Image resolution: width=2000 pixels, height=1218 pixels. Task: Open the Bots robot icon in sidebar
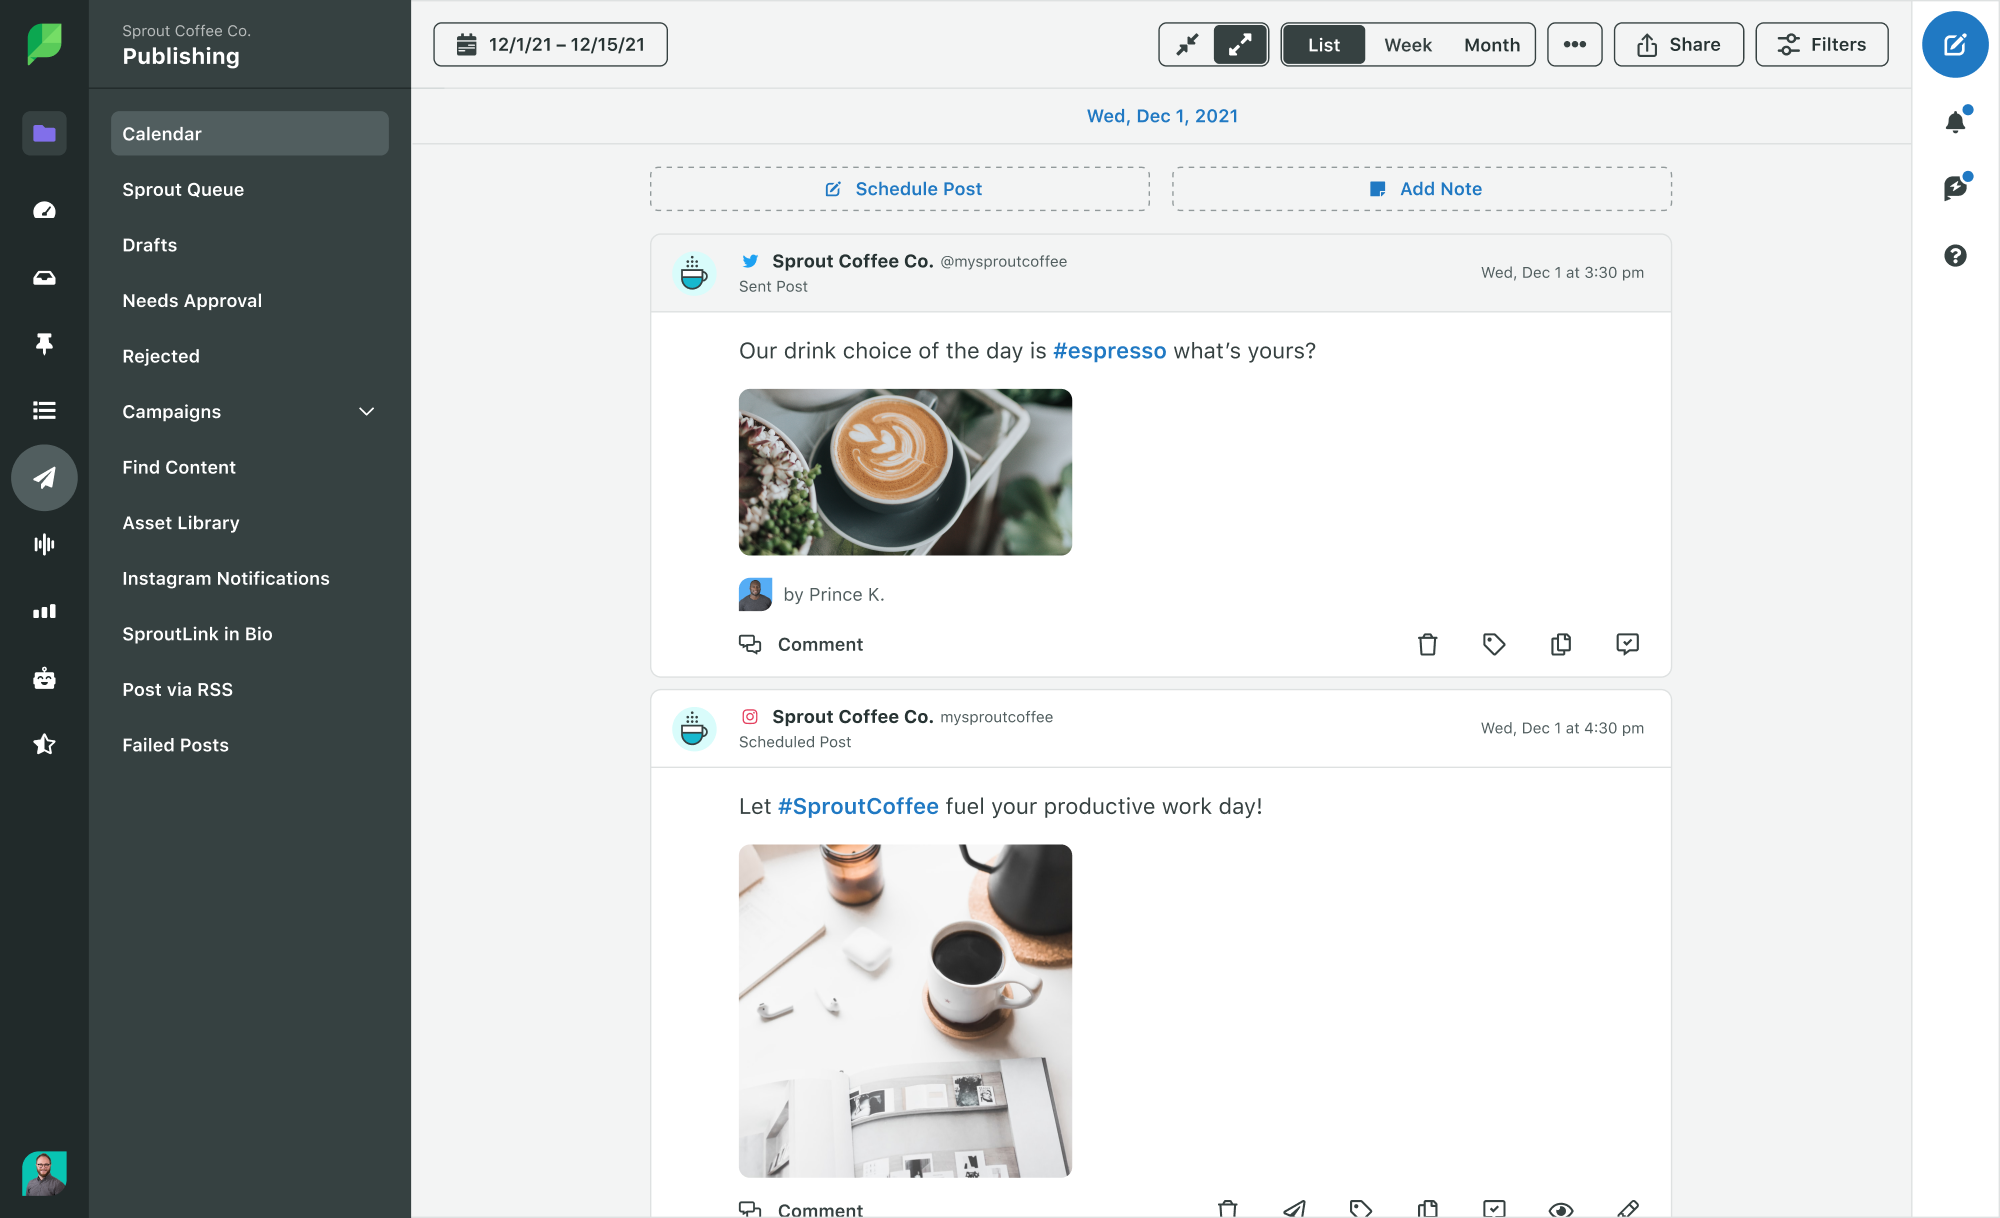point(44,678)
